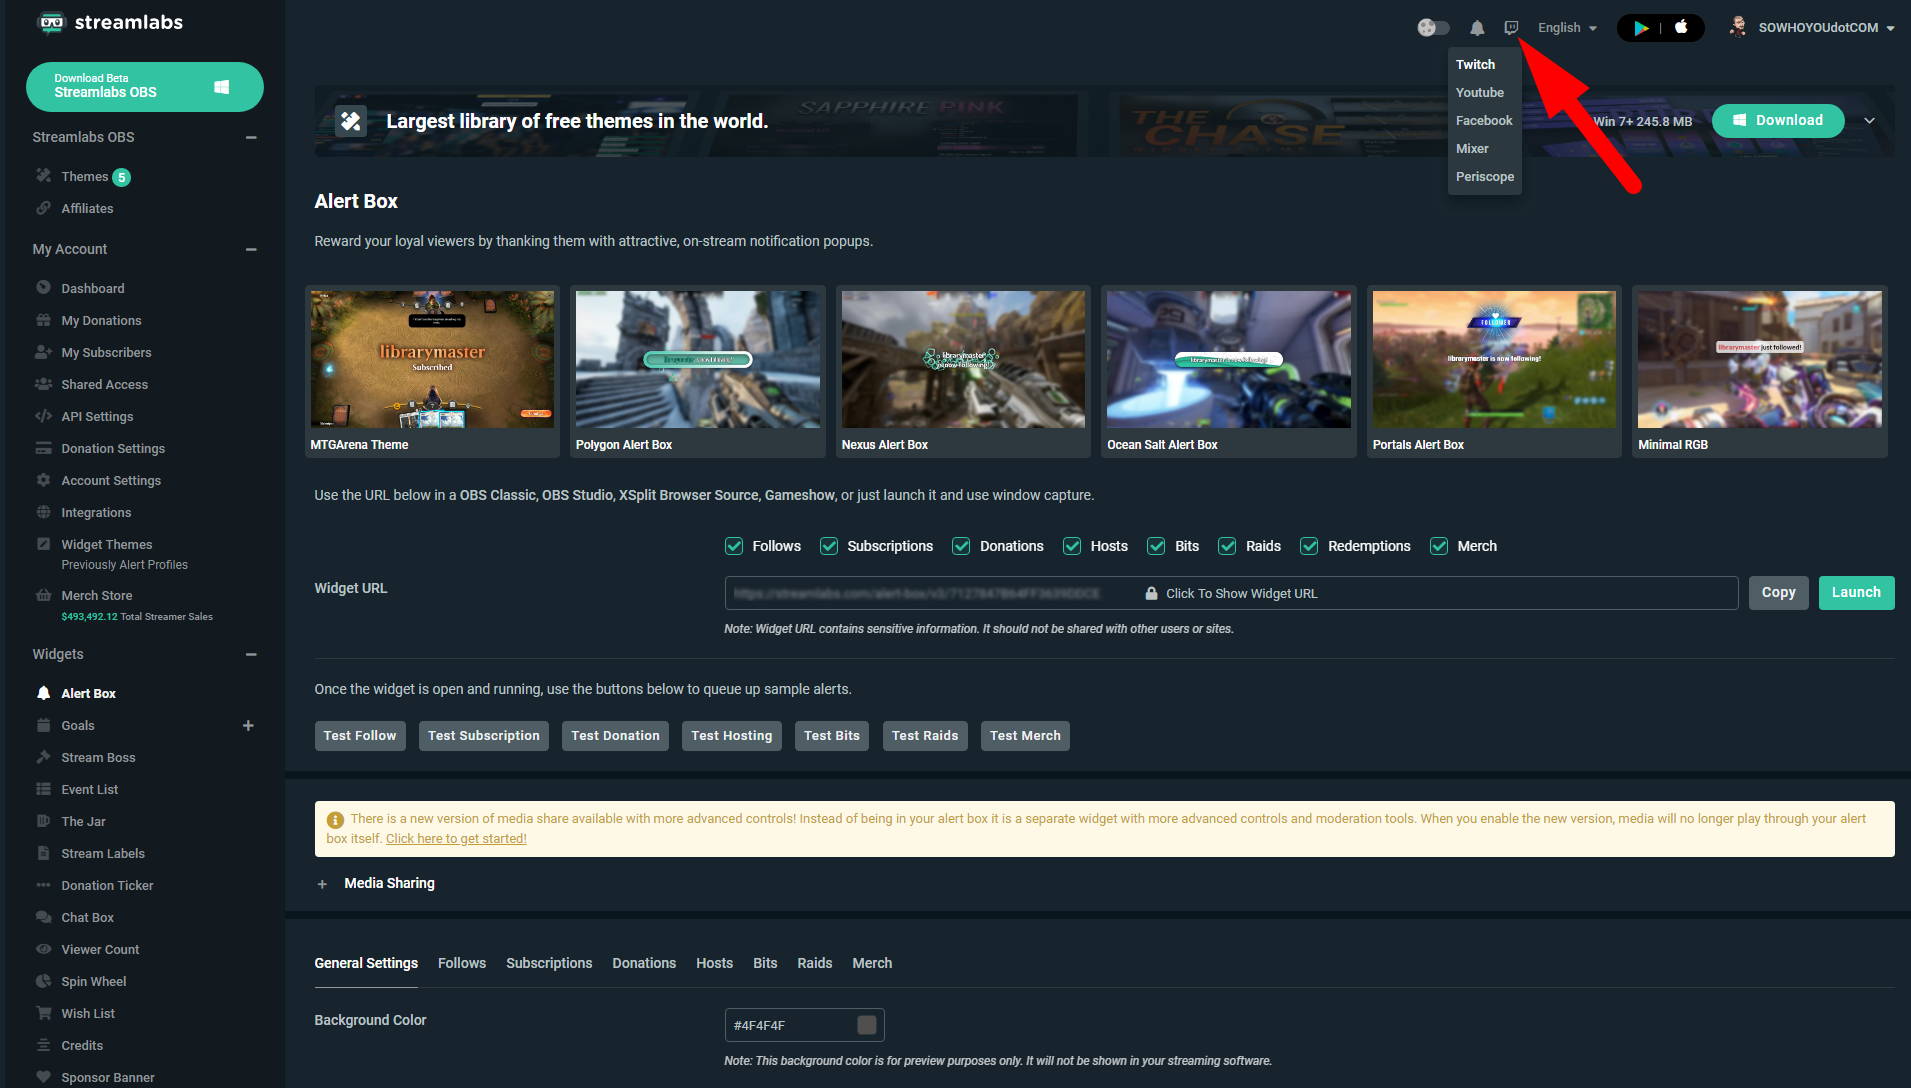Open the user account dropdown arrow
1911x1088 pixels.
pos(1890,28)
